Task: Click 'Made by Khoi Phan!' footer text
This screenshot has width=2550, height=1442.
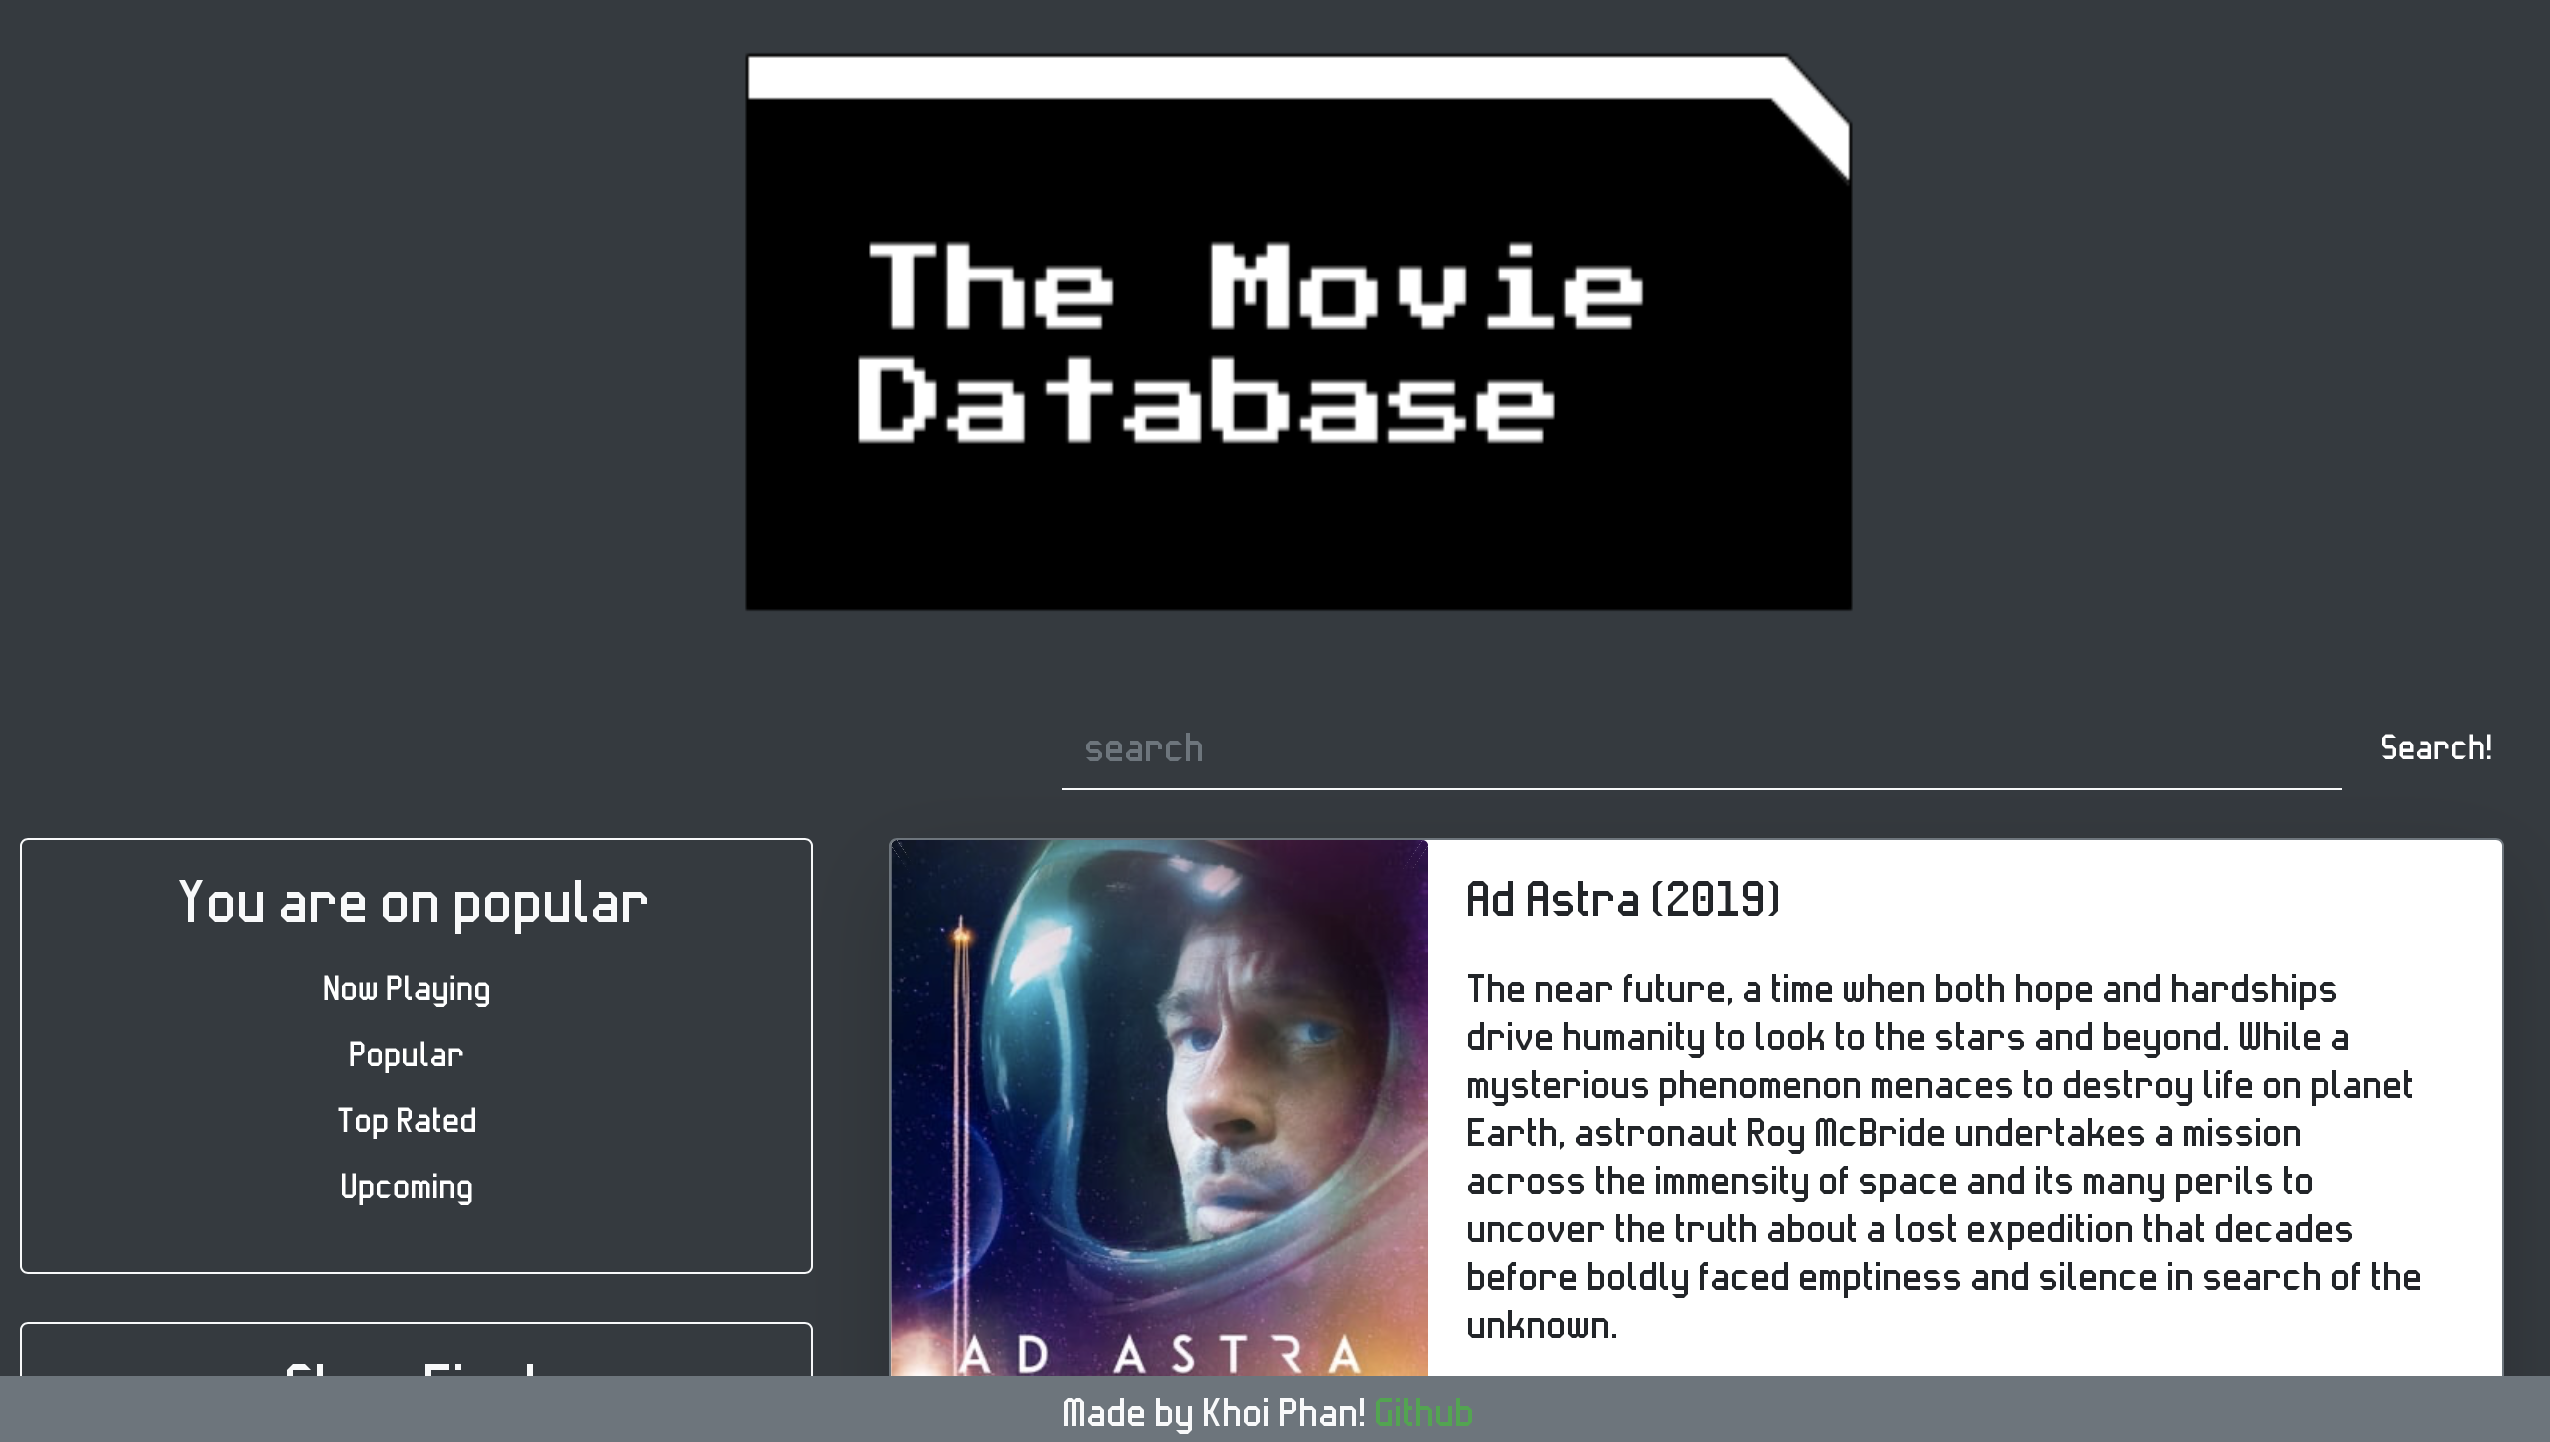Action: pyautogui.click(x=1214, y=1413)
